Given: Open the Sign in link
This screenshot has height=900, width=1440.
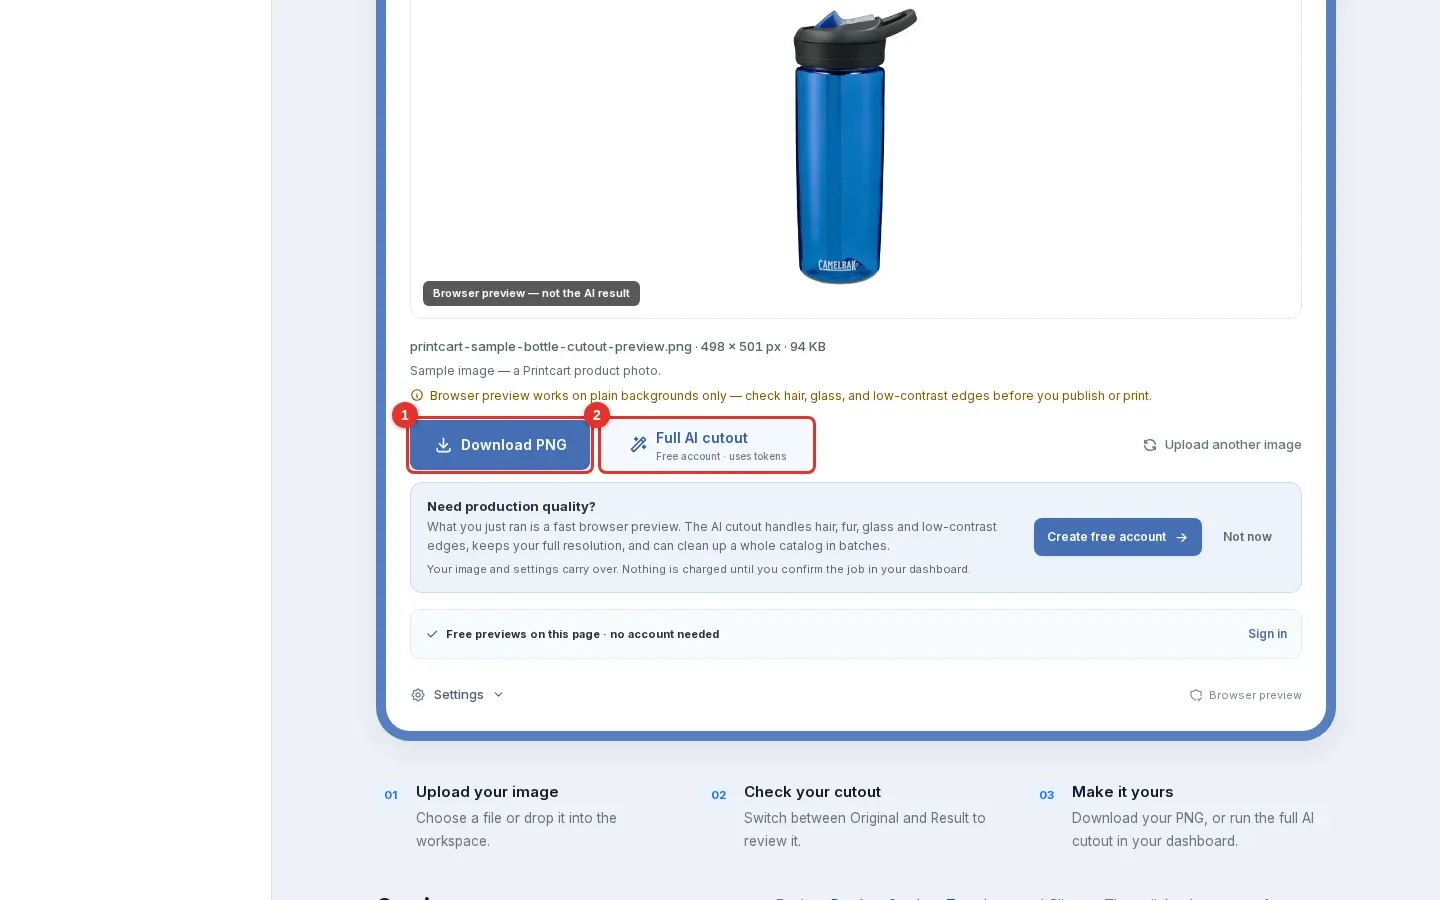Looking at the screenshot, I should pyautogui.click(x=1267, y=634).
